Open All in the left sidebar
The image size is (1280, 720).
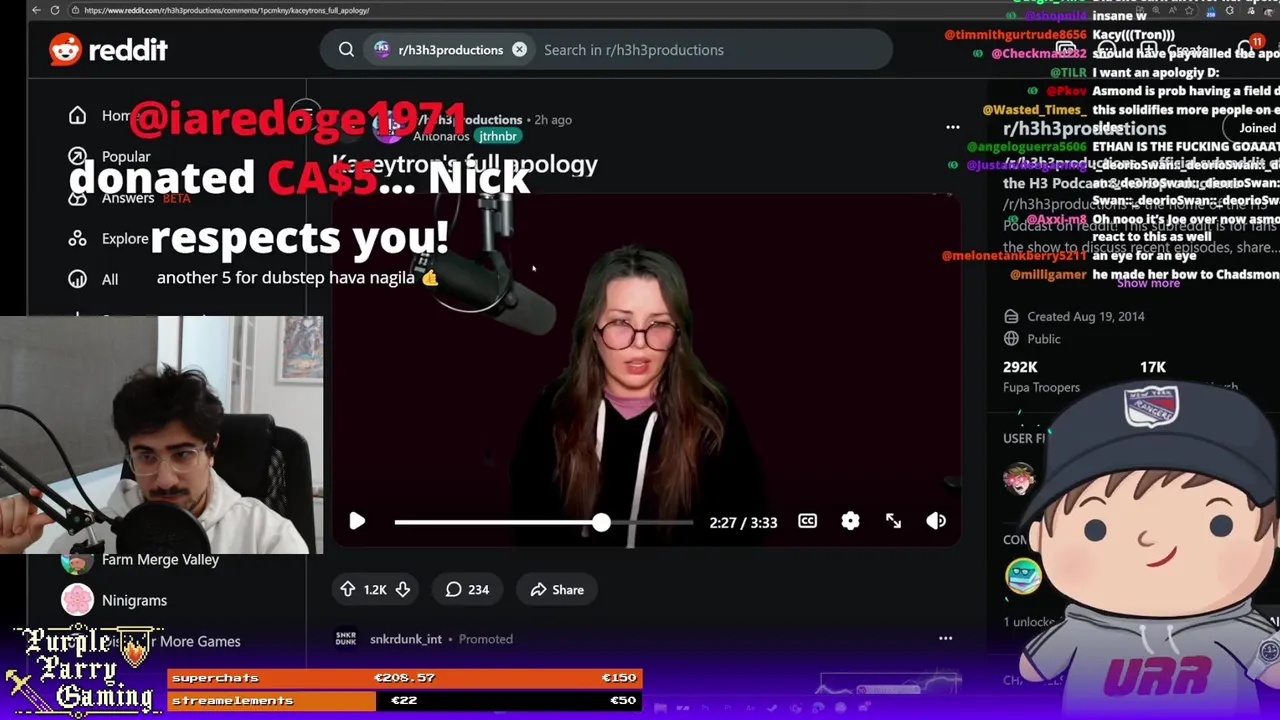point(109,279)
